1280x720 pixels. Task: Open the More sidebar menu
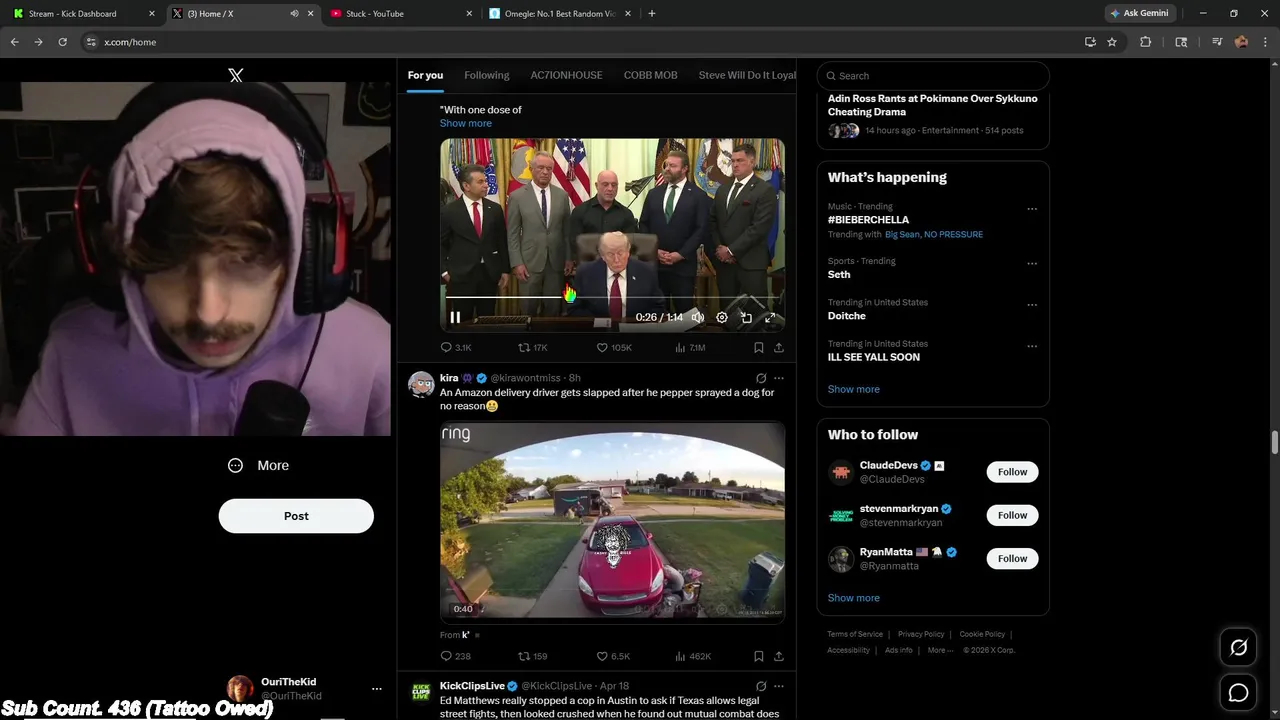259,465
